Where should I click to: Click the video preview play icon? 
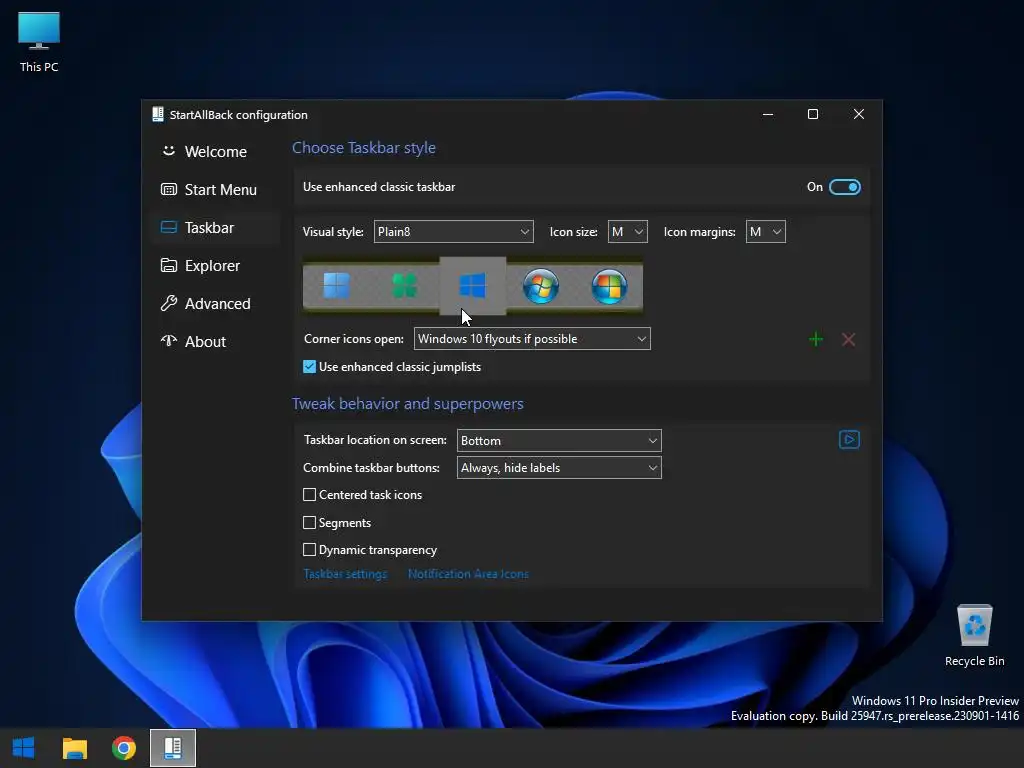[x=849, y=440]
